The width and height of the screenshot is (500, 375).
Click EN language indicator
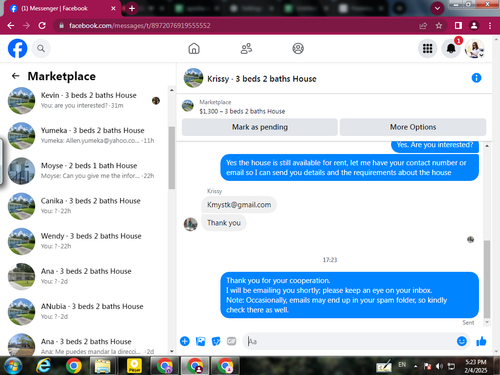[x=402, y=365]
